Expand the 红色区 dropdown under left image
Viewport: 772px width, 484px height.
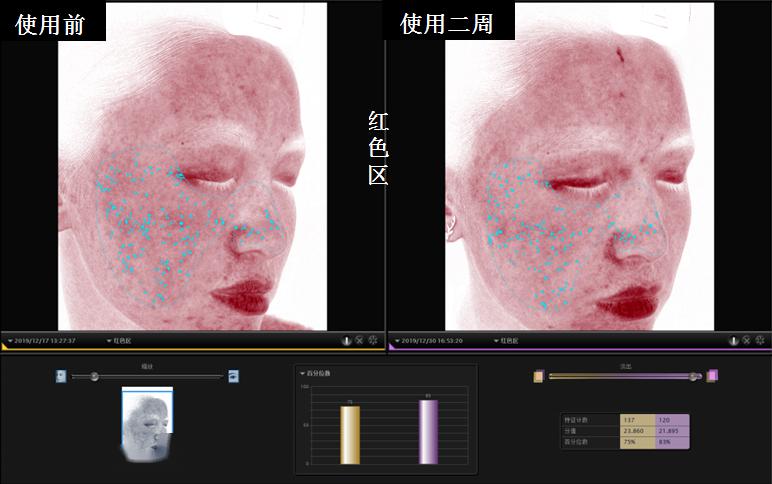pos(119,341)
